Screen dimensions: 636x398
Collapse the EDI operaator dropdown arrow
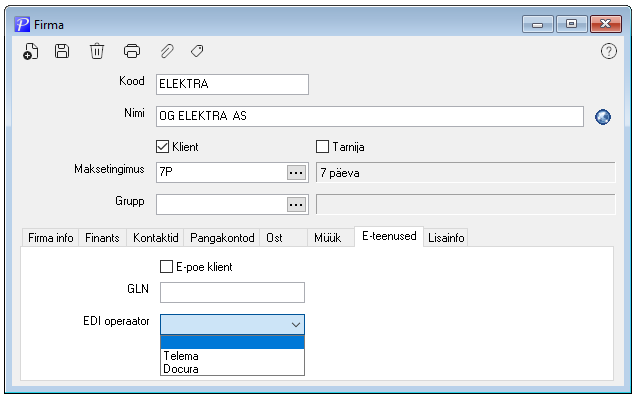pyautogui.click(x=296, y=325)
